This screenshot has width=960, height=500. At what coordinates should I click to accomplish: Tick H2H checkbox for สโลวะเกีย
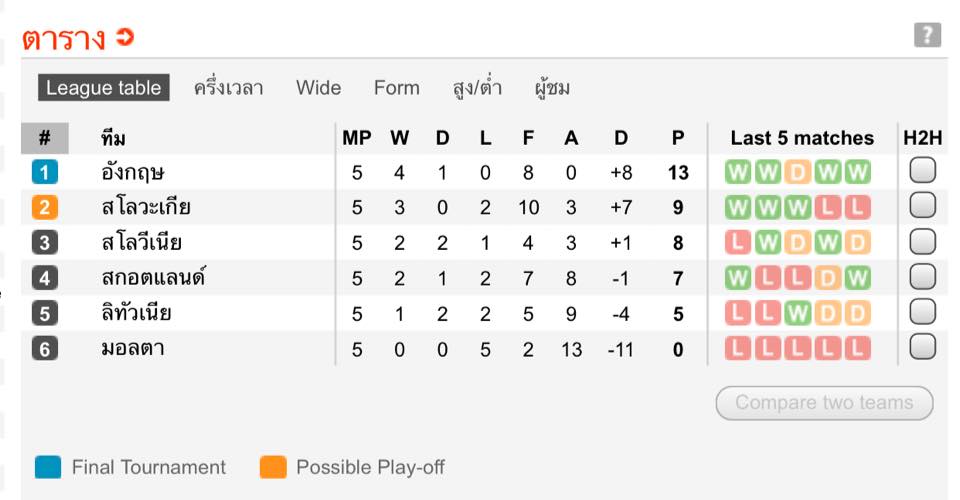tap(922, 206)
